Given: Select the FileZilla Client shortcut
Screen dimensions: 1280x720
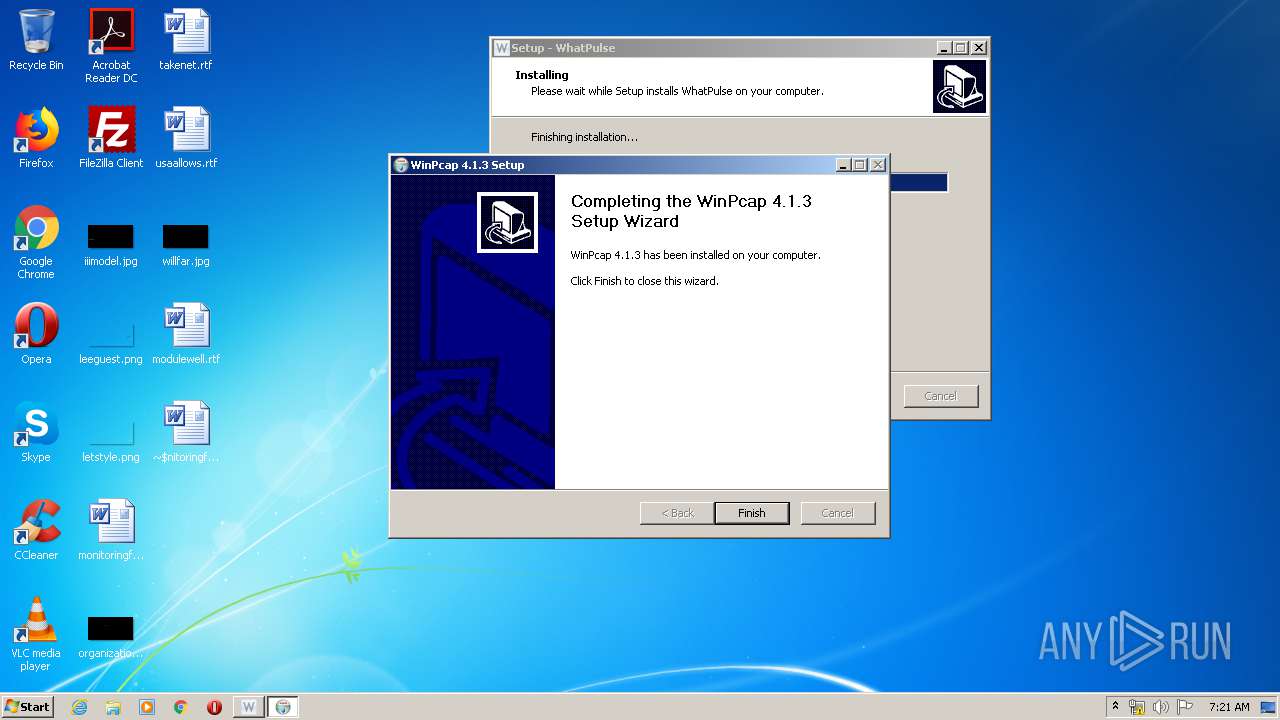Looking at the screenshot, I should (111, 138).
